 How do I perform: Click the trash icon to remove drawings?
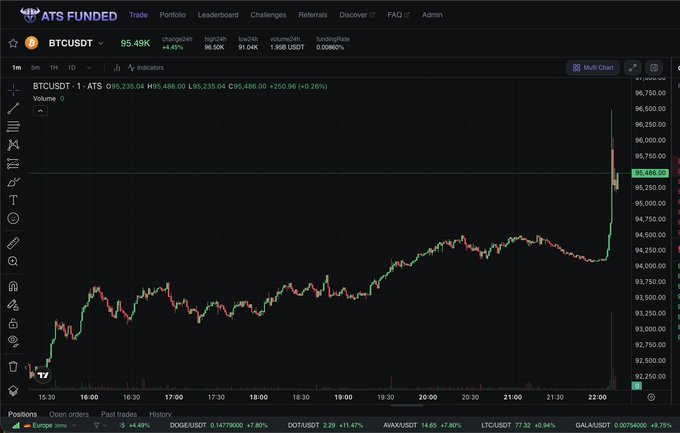(x=13, y=366)
